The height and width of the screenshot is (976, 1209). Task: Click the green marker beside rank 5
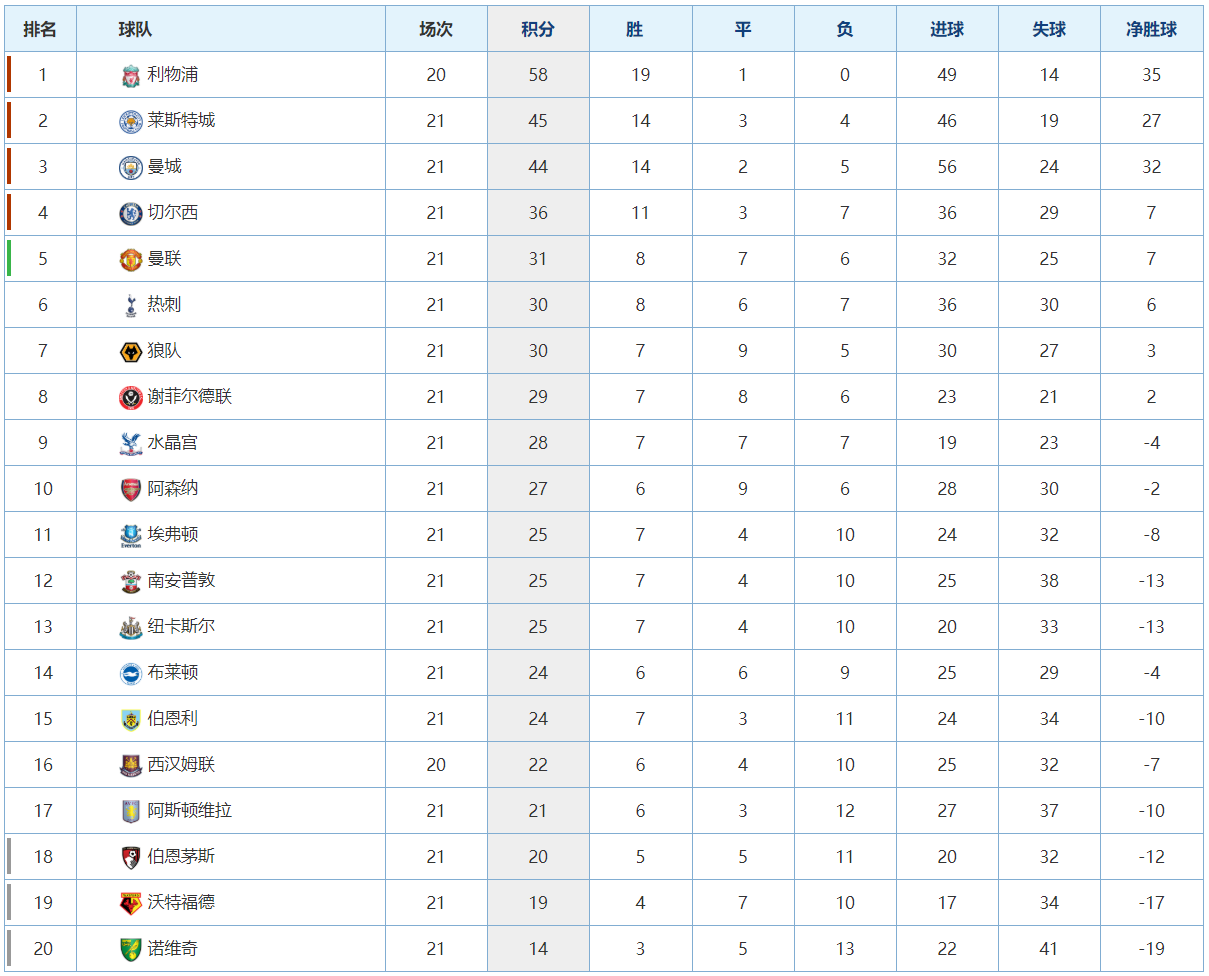click(9, 259)
